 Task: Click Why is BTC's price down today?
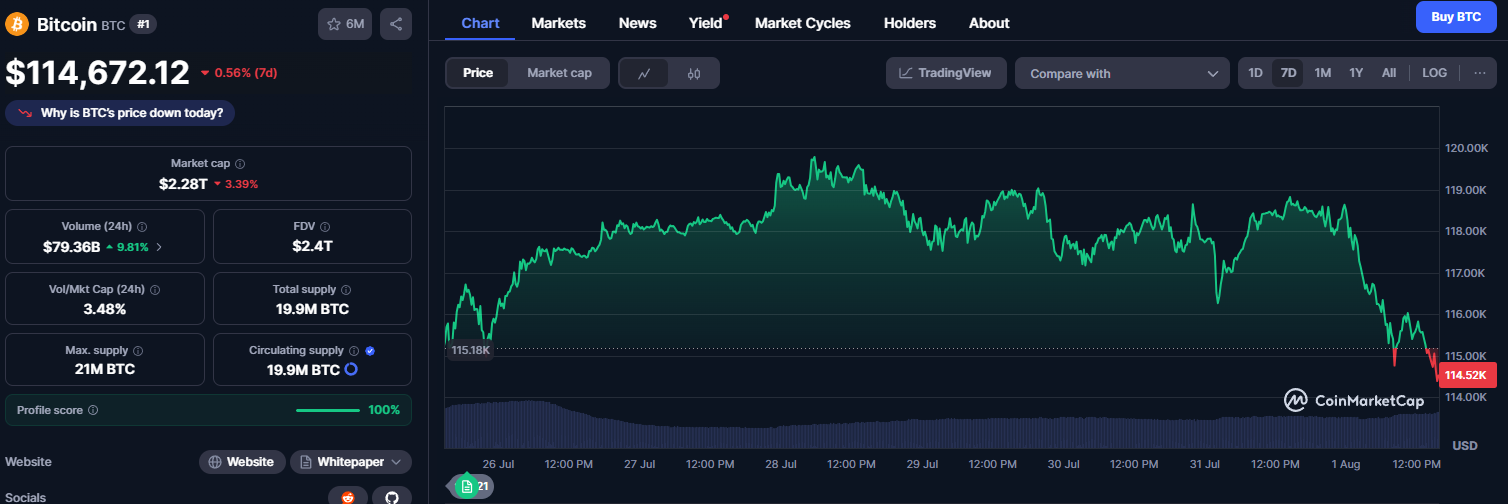[x=121, y=113]
